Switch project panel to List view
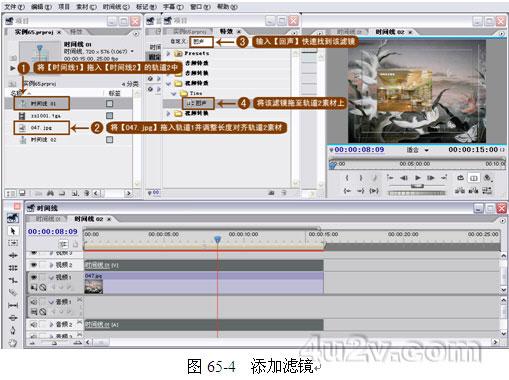This screenshot has height=380, width=509. coord(11,193)
